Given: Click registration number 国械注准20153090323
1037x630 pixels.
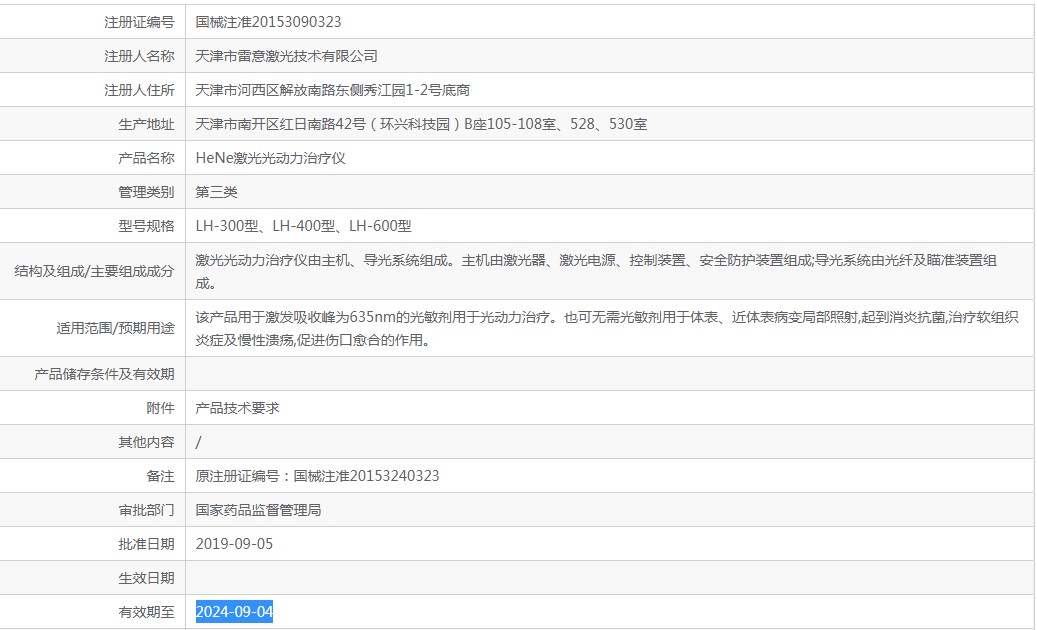Looking at the screenshot, I should coord(269,22).
